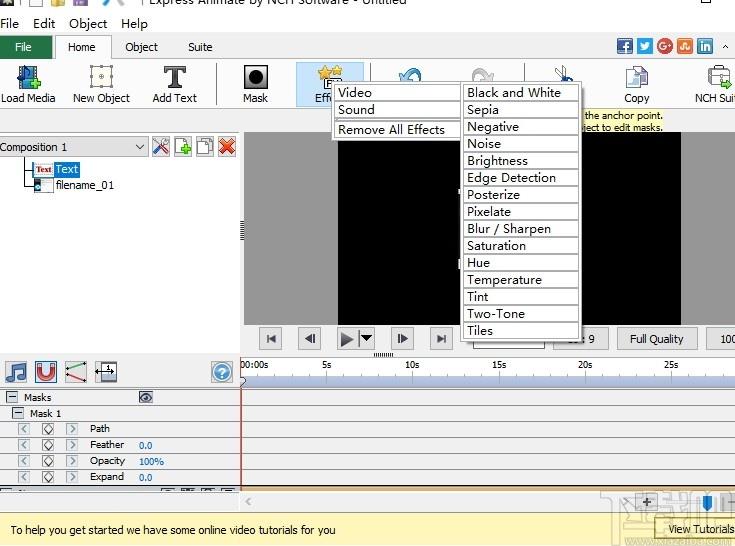Open the Composition 1 dropdown

[74, 147]
